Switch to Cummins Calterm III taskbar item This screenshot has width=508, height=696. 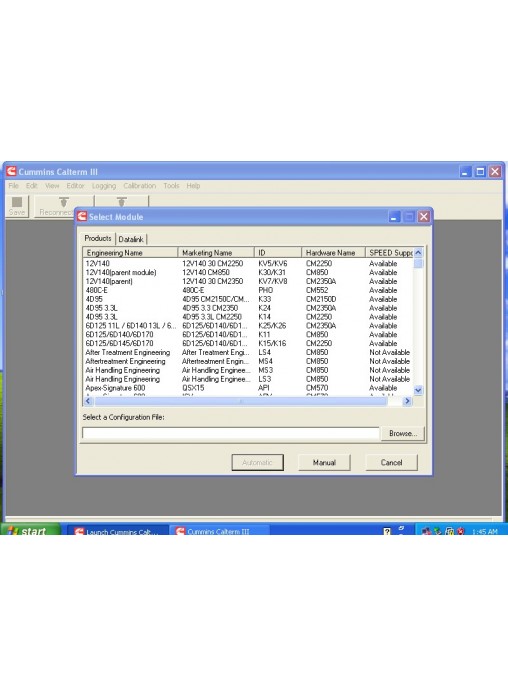[x=219, y=531]
